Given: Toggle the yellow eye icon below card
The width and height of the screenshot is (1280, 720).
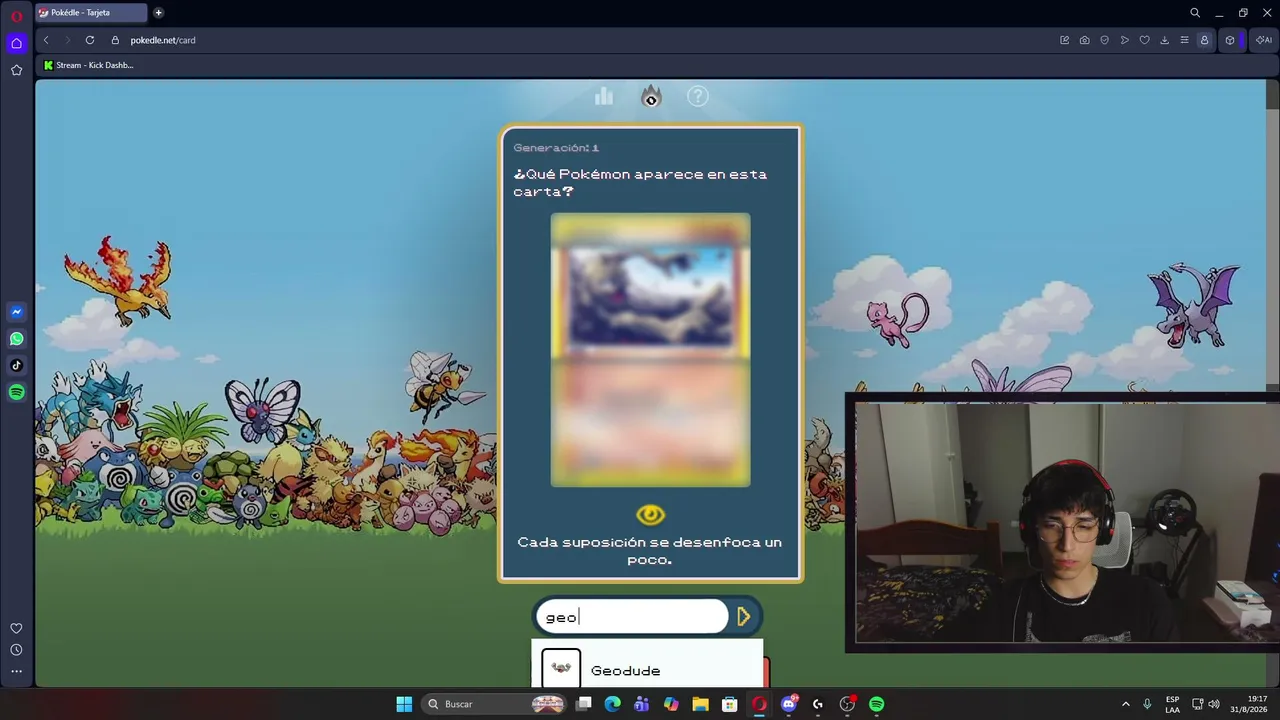Looking at the screenshot, I should coord(650,514).
